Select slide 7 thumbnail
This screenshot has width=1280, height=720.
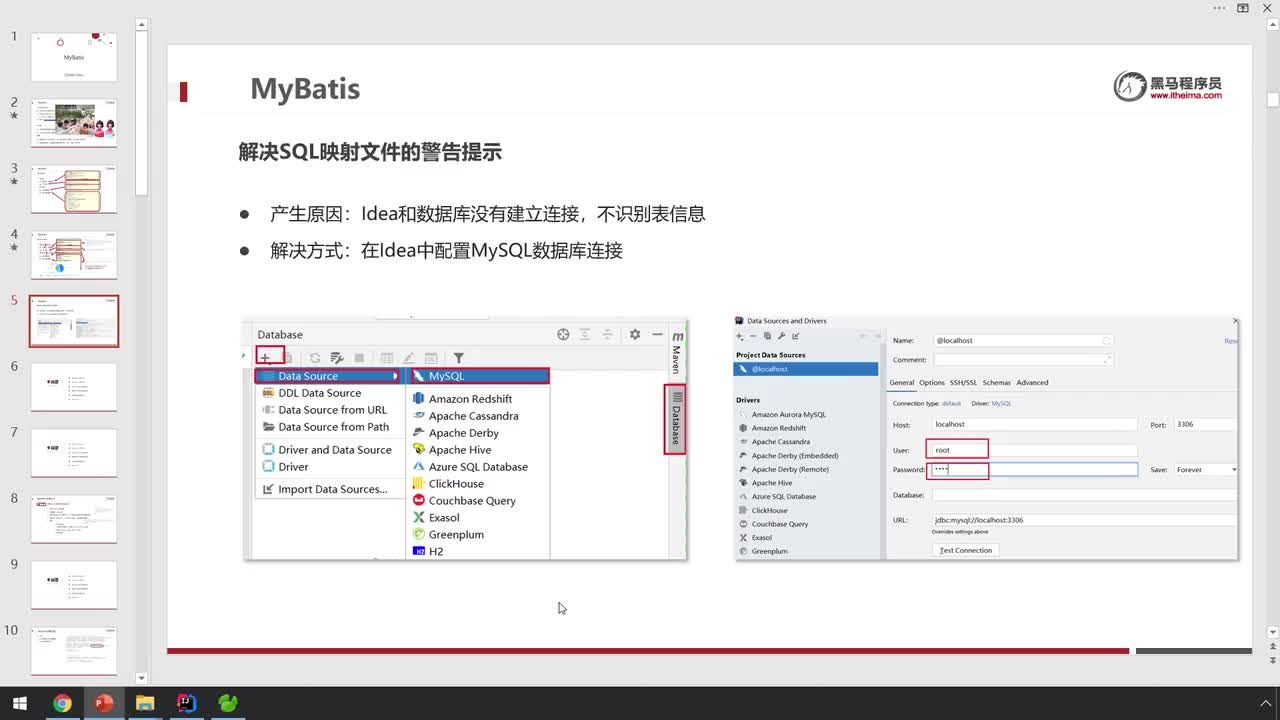74,453
